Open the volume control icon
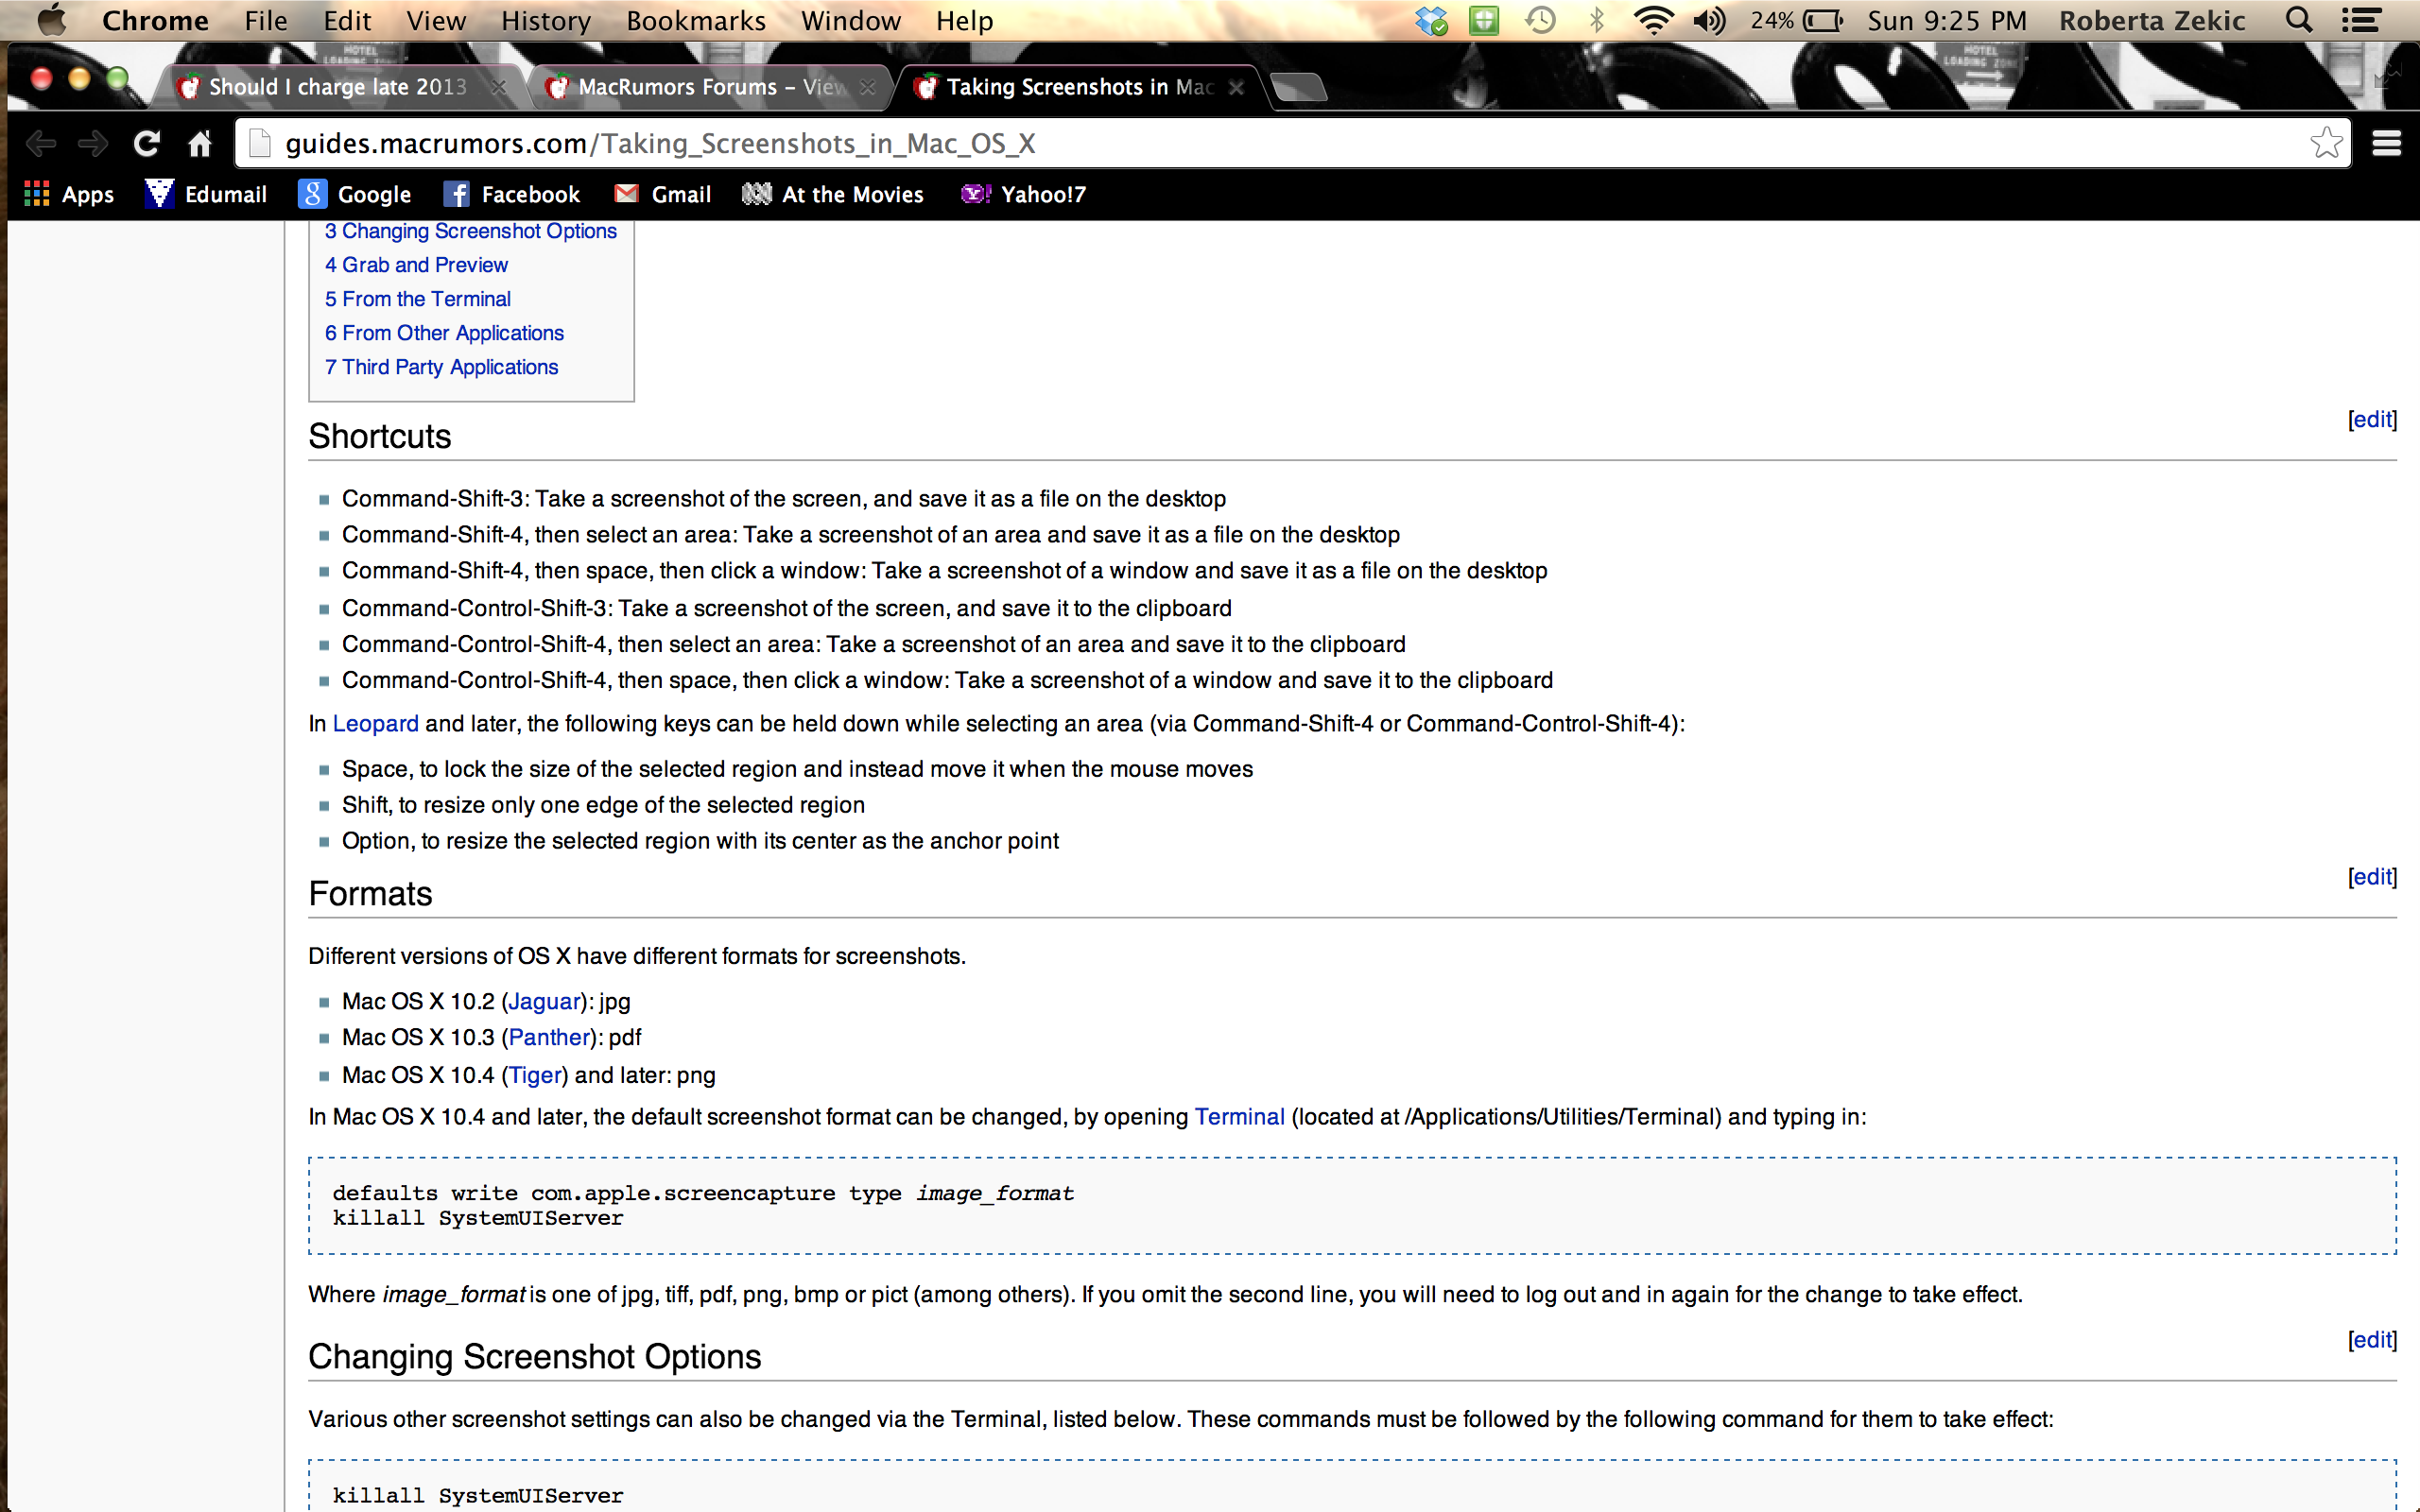Image resolution: width=2420 pixels, height=1512 pixels. pyautogui.click(x=1709, y=20)
